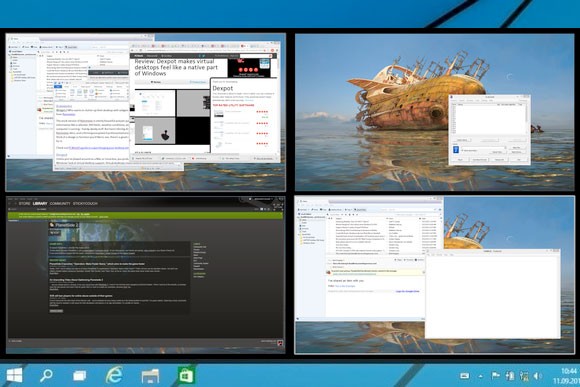This screenshot has width=580, height=387.
Task: Open the COMMUNITY tab in Steam
Action: point(60,203)
